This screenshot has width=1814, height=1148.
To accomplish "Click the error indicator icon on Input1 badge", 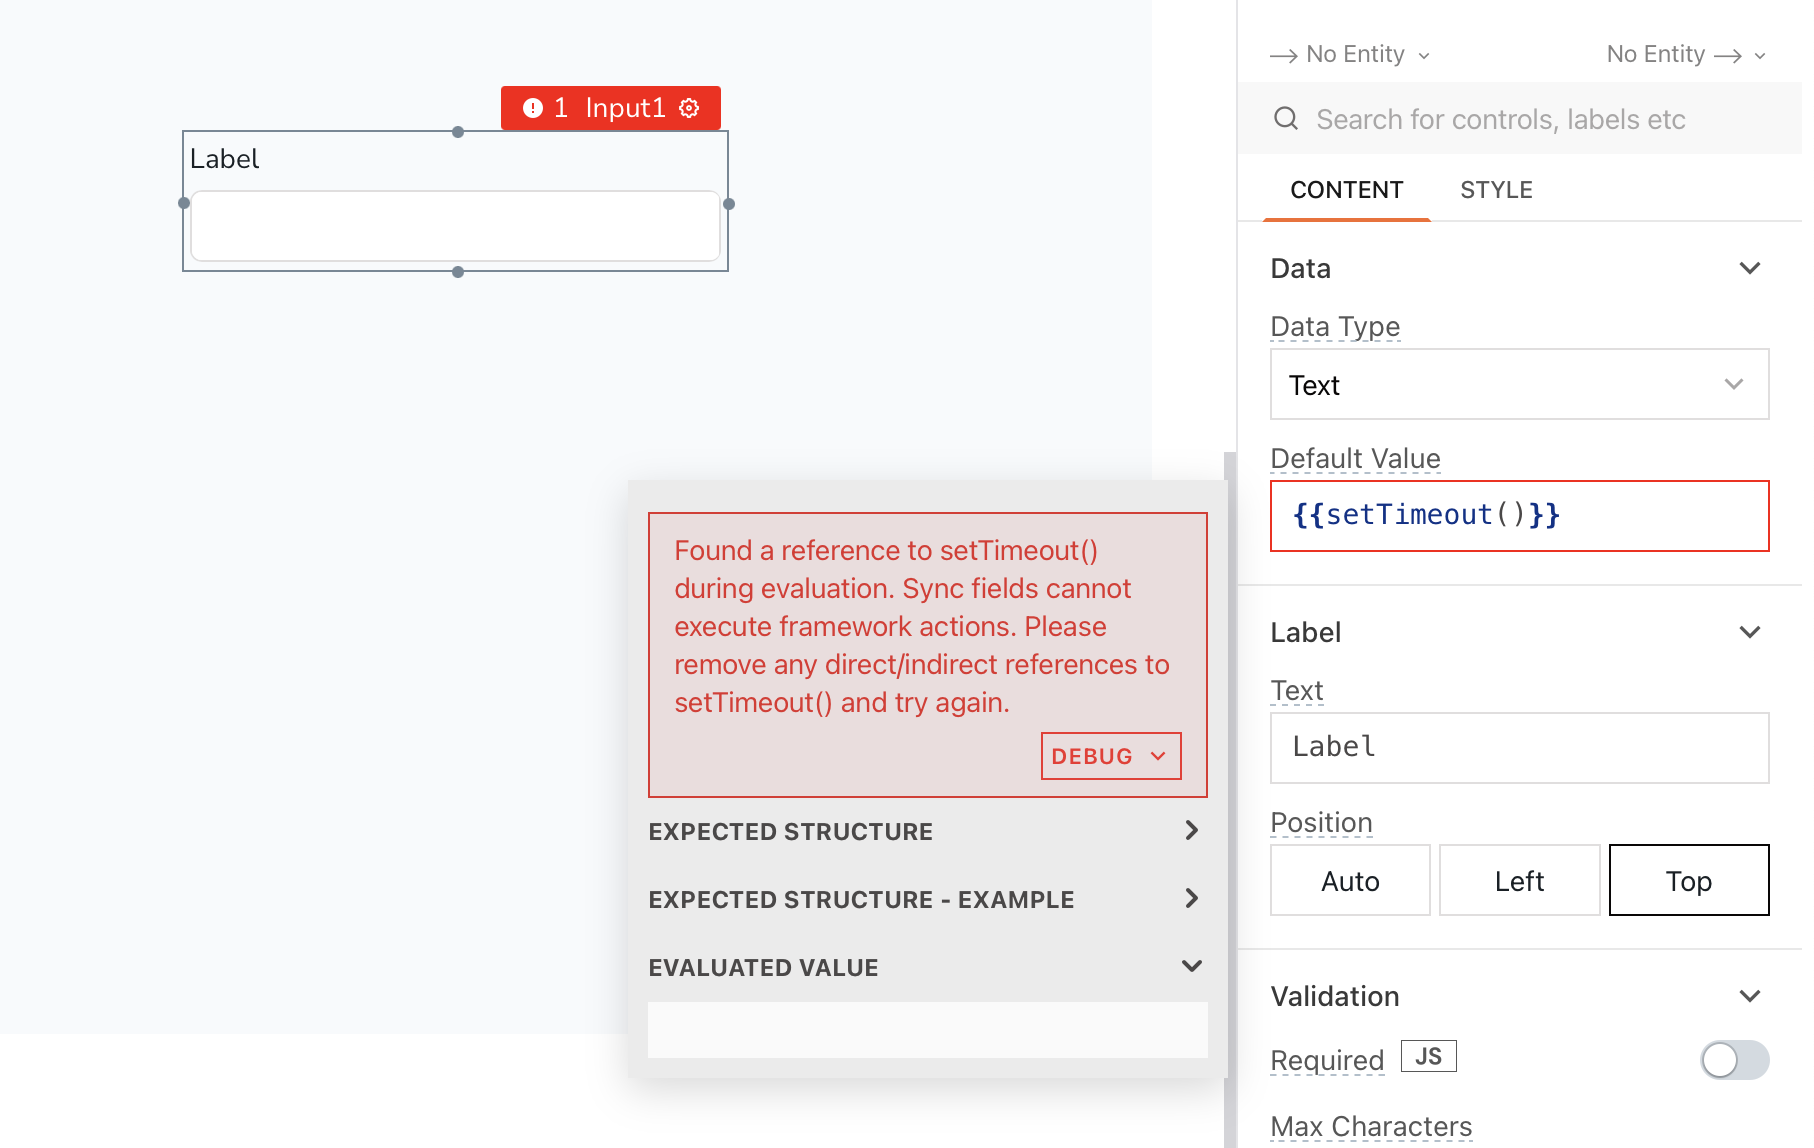I will click(x=533, y=108).
